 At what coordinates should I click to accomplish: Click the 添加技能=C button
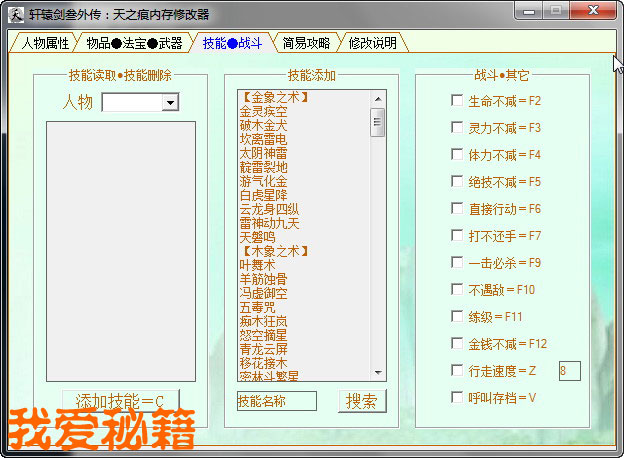click(x=120, y=401)
